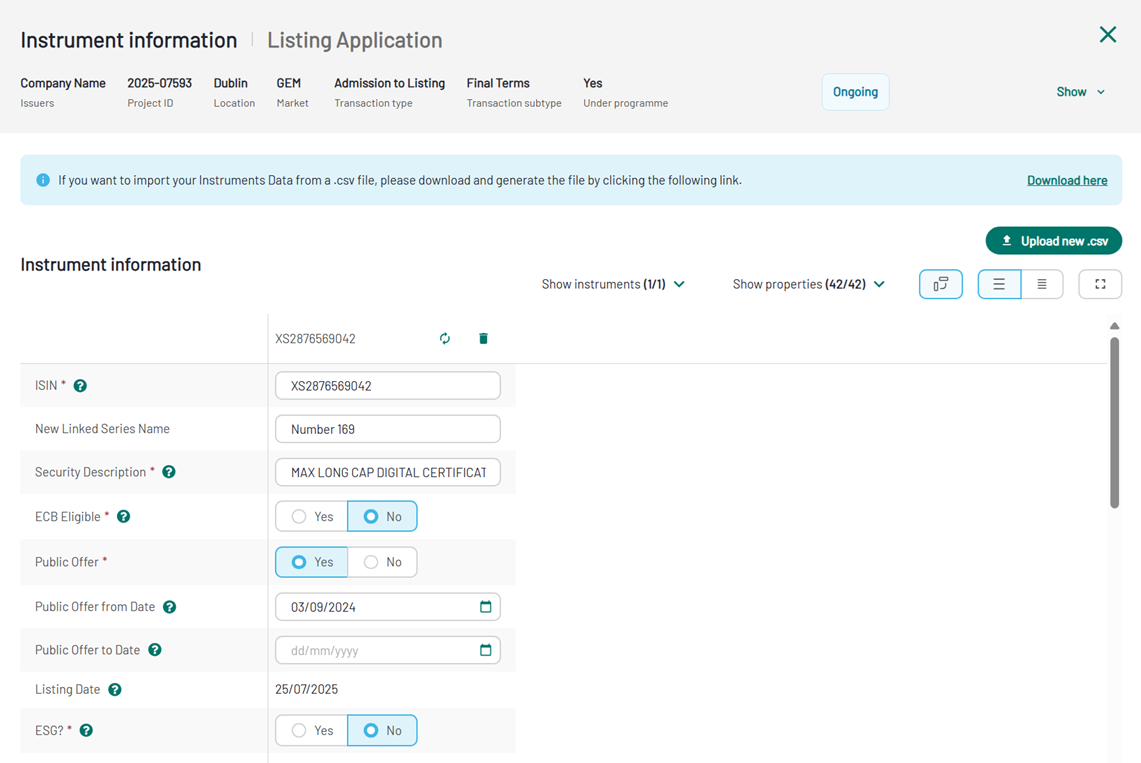The width and height of the screenshot is (1141, 763).
Task: Delete the instrument using the trash icon
Action: pos(483,339)
